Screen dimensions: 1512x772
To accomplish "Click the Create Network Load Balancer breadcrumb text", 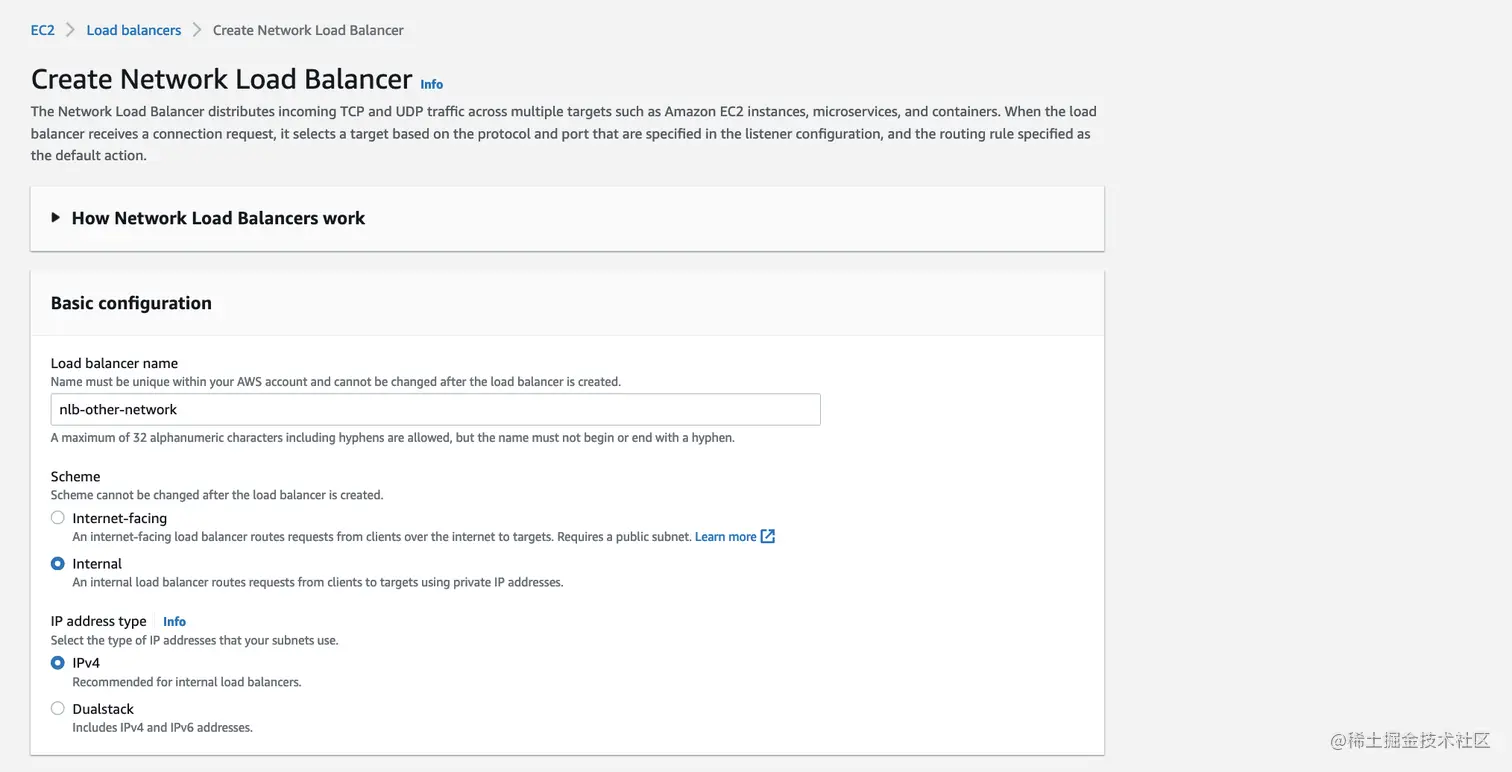I will coord(308,30).
